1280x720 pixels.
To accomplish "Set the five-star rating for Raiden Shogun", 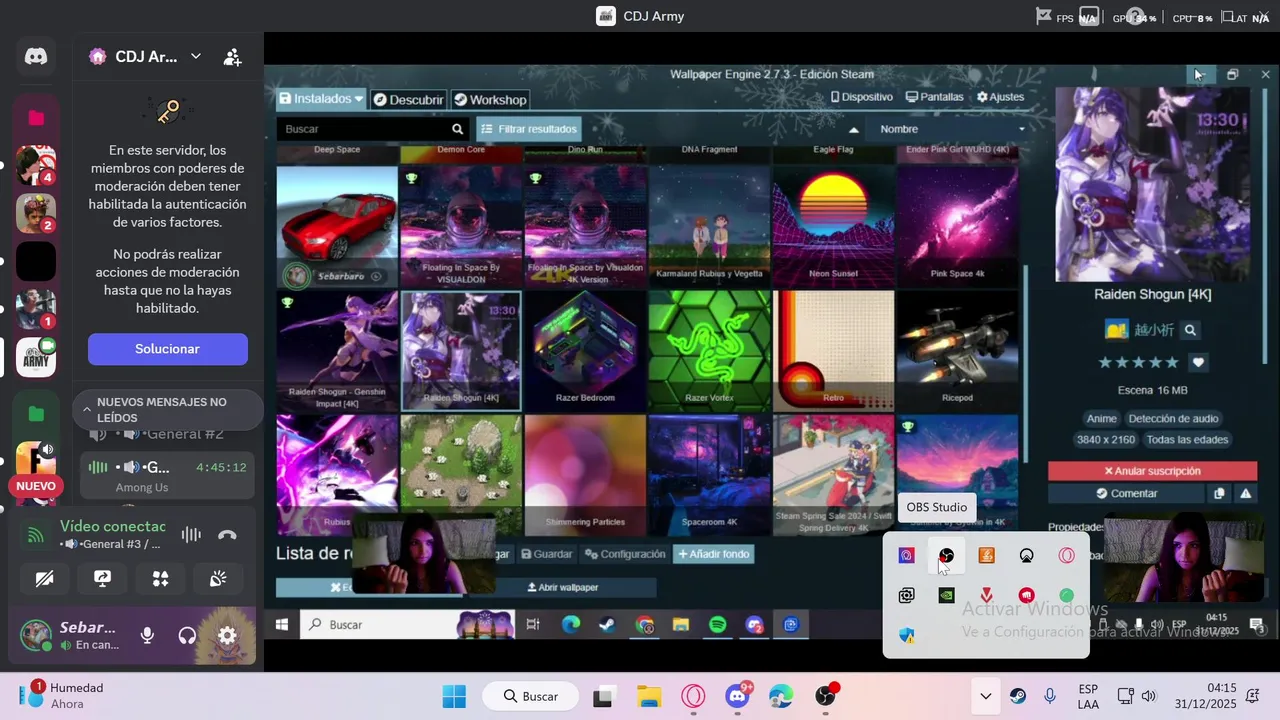I will pyautogui.click(x=1172, y=362).
